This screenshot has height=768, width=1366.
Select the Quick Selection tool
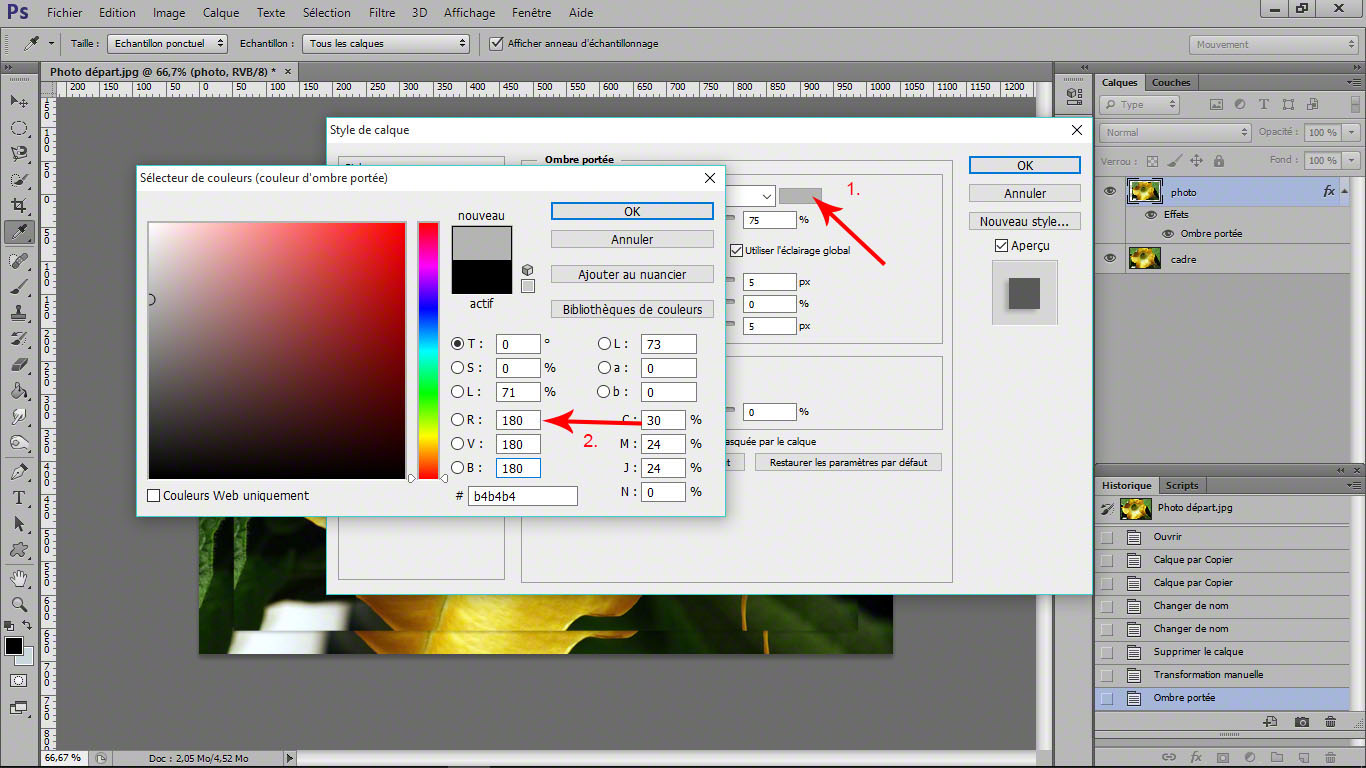(x=19, y=180)
